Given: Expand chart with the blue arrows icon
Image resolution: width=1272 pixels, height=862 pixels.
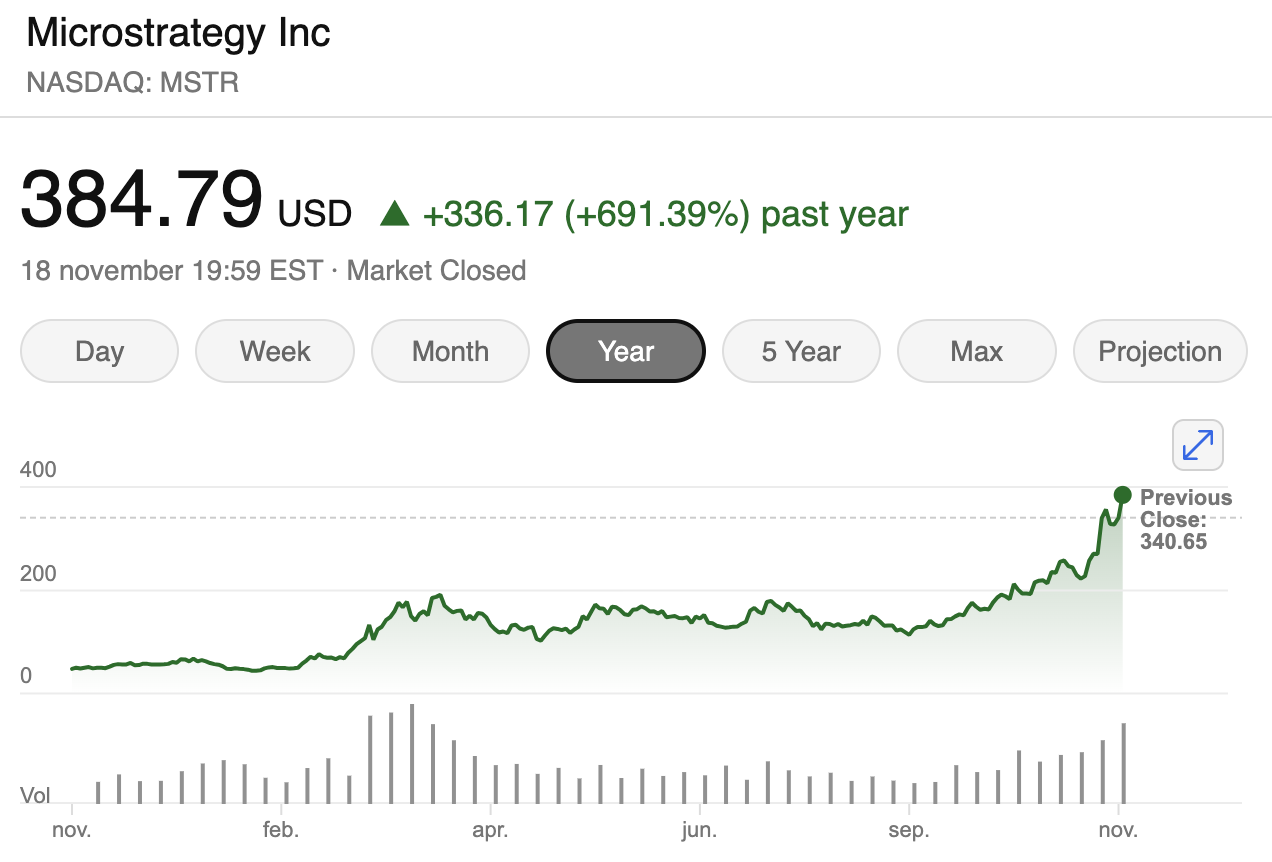Looking at the screenshot, I should pos(1198,445).
